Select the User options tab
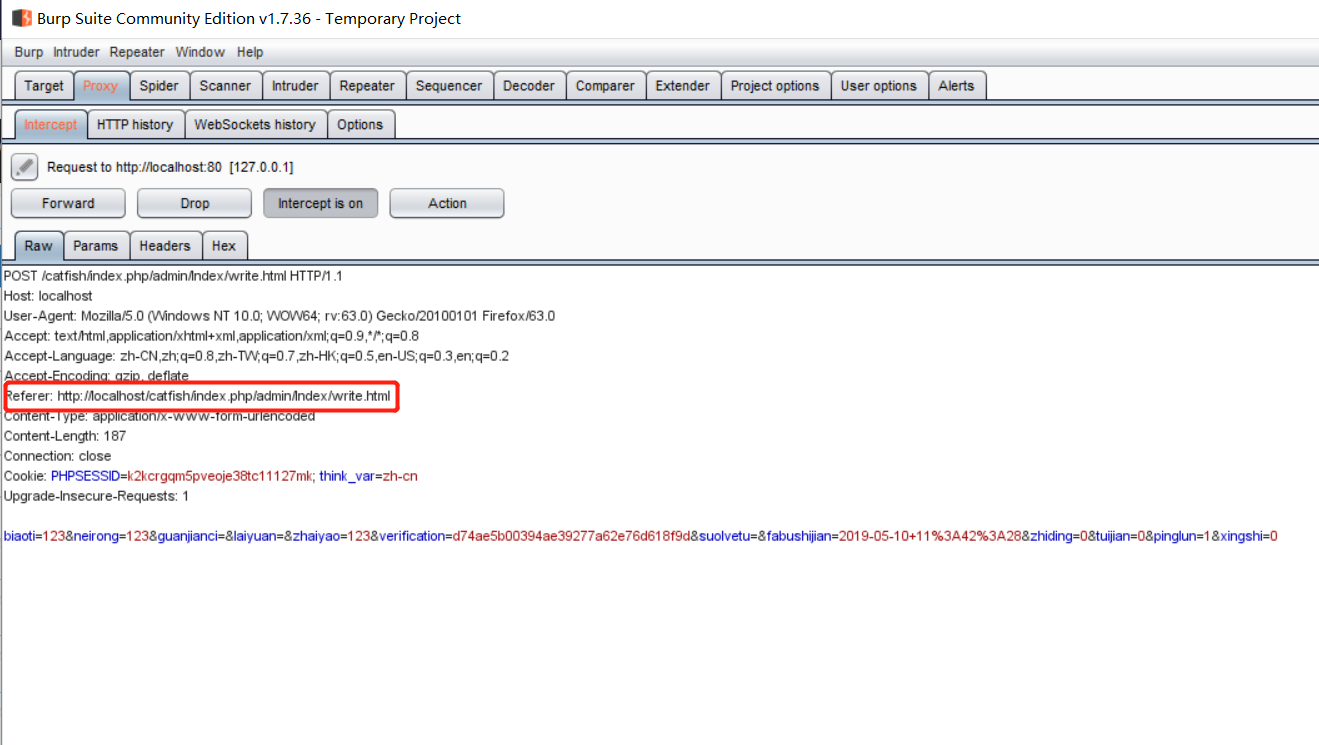 pos(879,86)
